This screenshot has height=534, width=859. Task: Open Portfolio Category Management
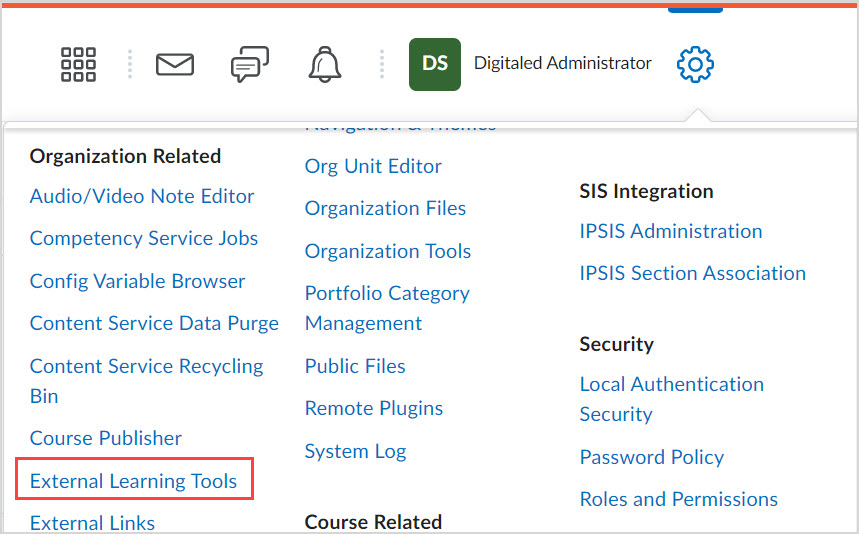tap(387, 308)
